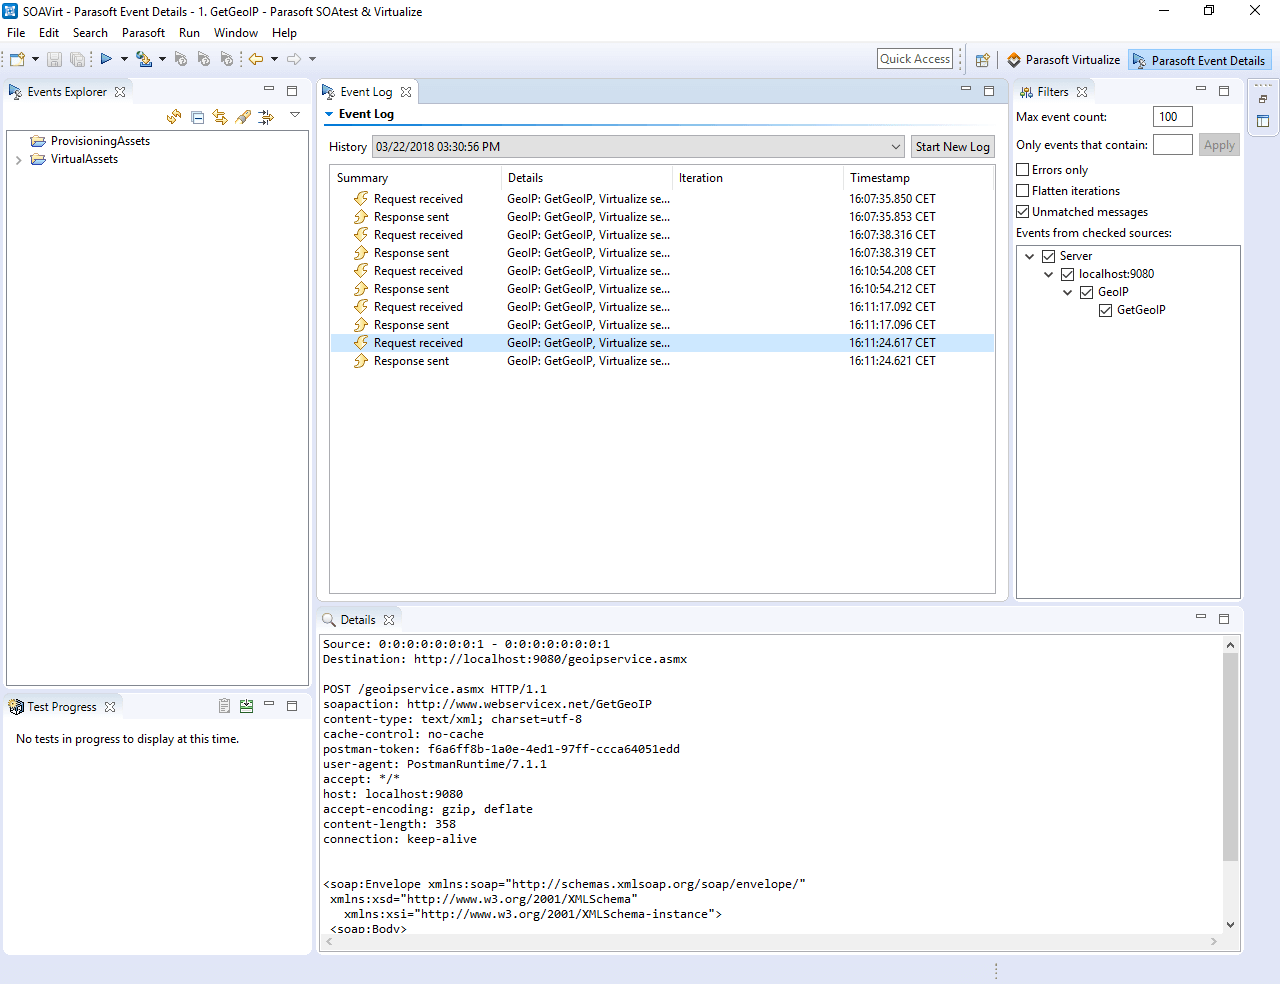Viewport: 1280px width, 984px height.
Task: Maximize the Details panel
Action: (x=1223, y=618)
